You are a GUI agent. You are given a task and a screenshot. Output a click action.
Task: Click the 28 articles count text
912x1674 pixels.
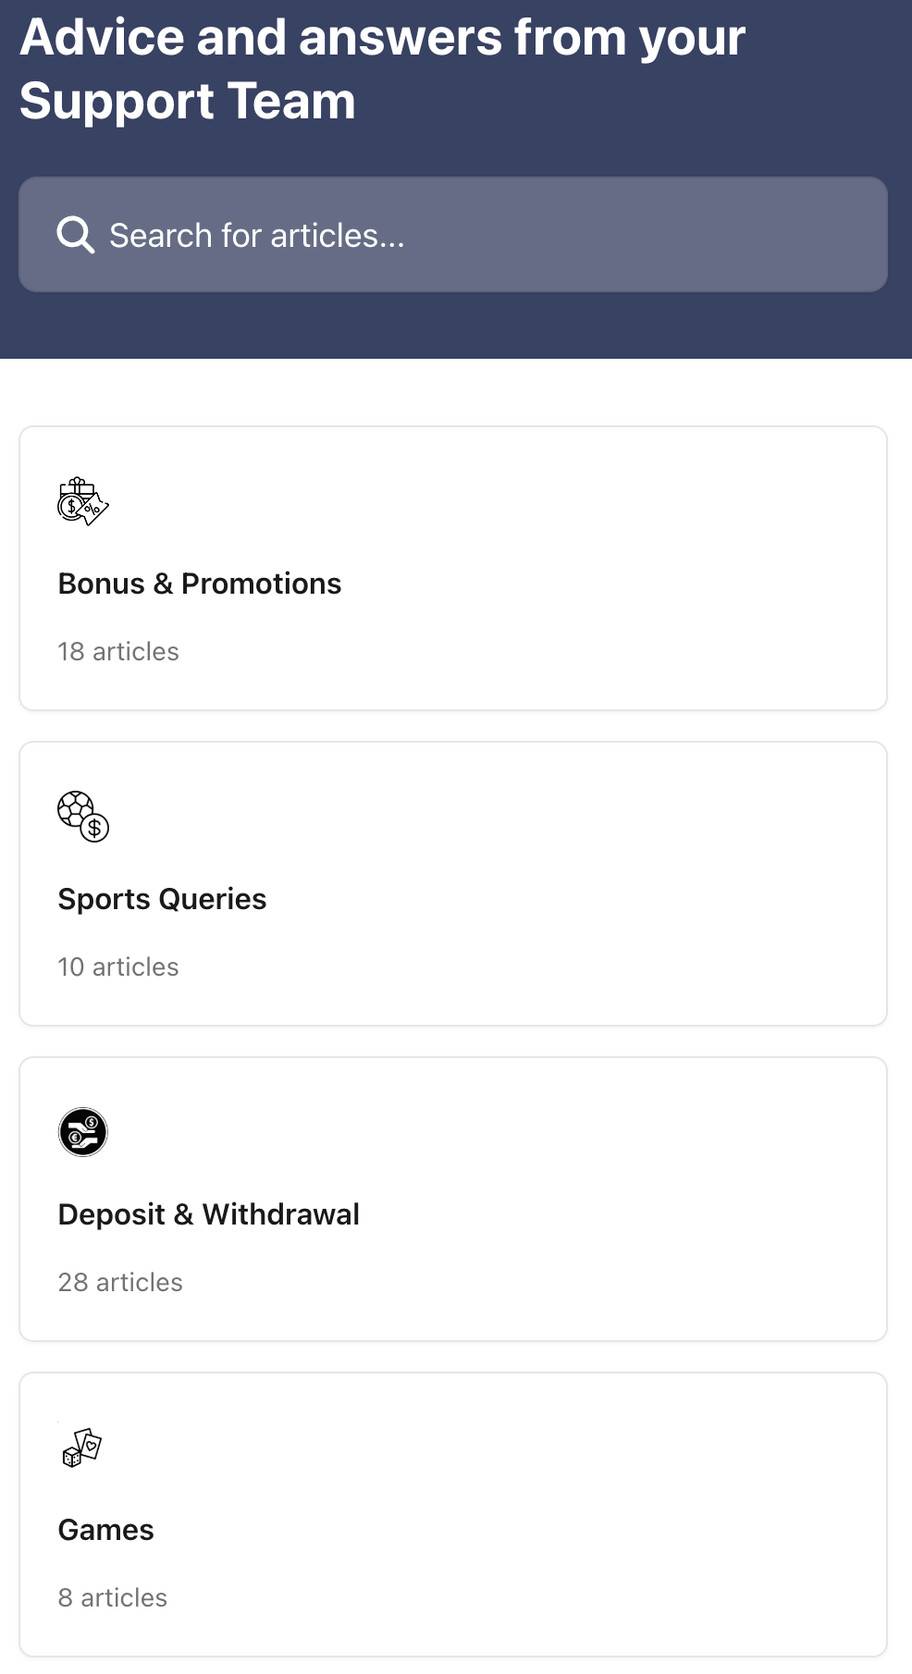120,1282
